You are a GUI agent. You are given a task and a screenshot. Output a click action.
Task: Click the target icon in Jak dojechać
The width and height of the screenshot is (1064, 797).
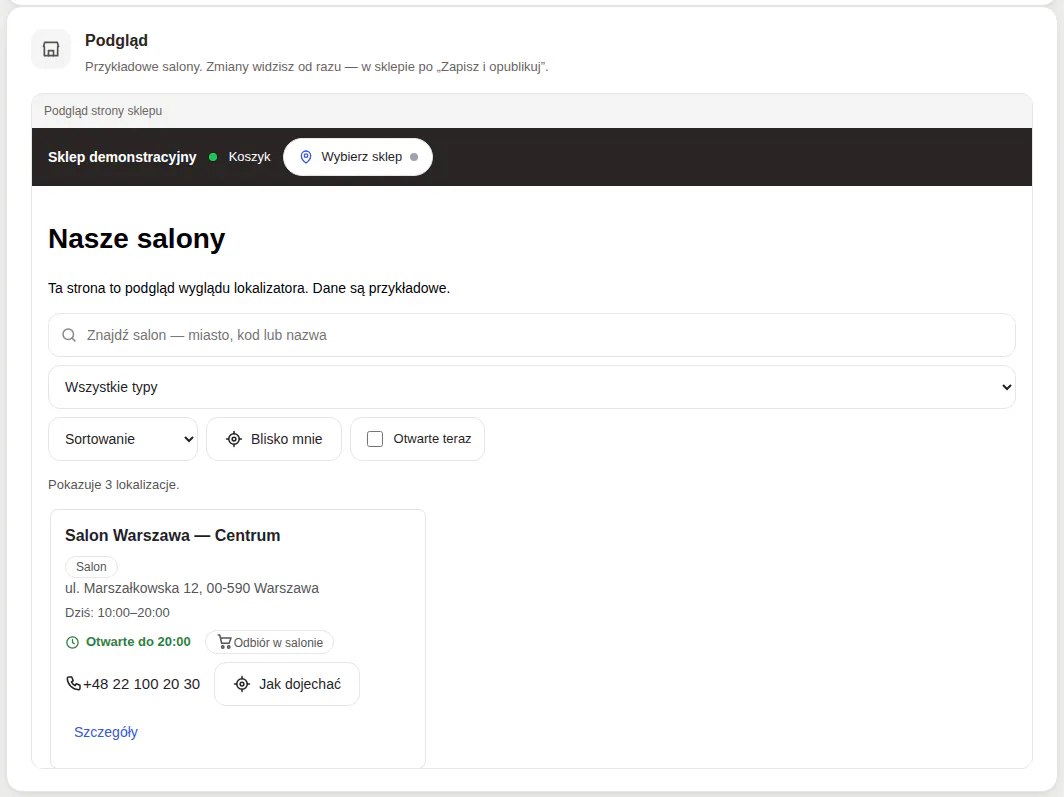[242, 684]
